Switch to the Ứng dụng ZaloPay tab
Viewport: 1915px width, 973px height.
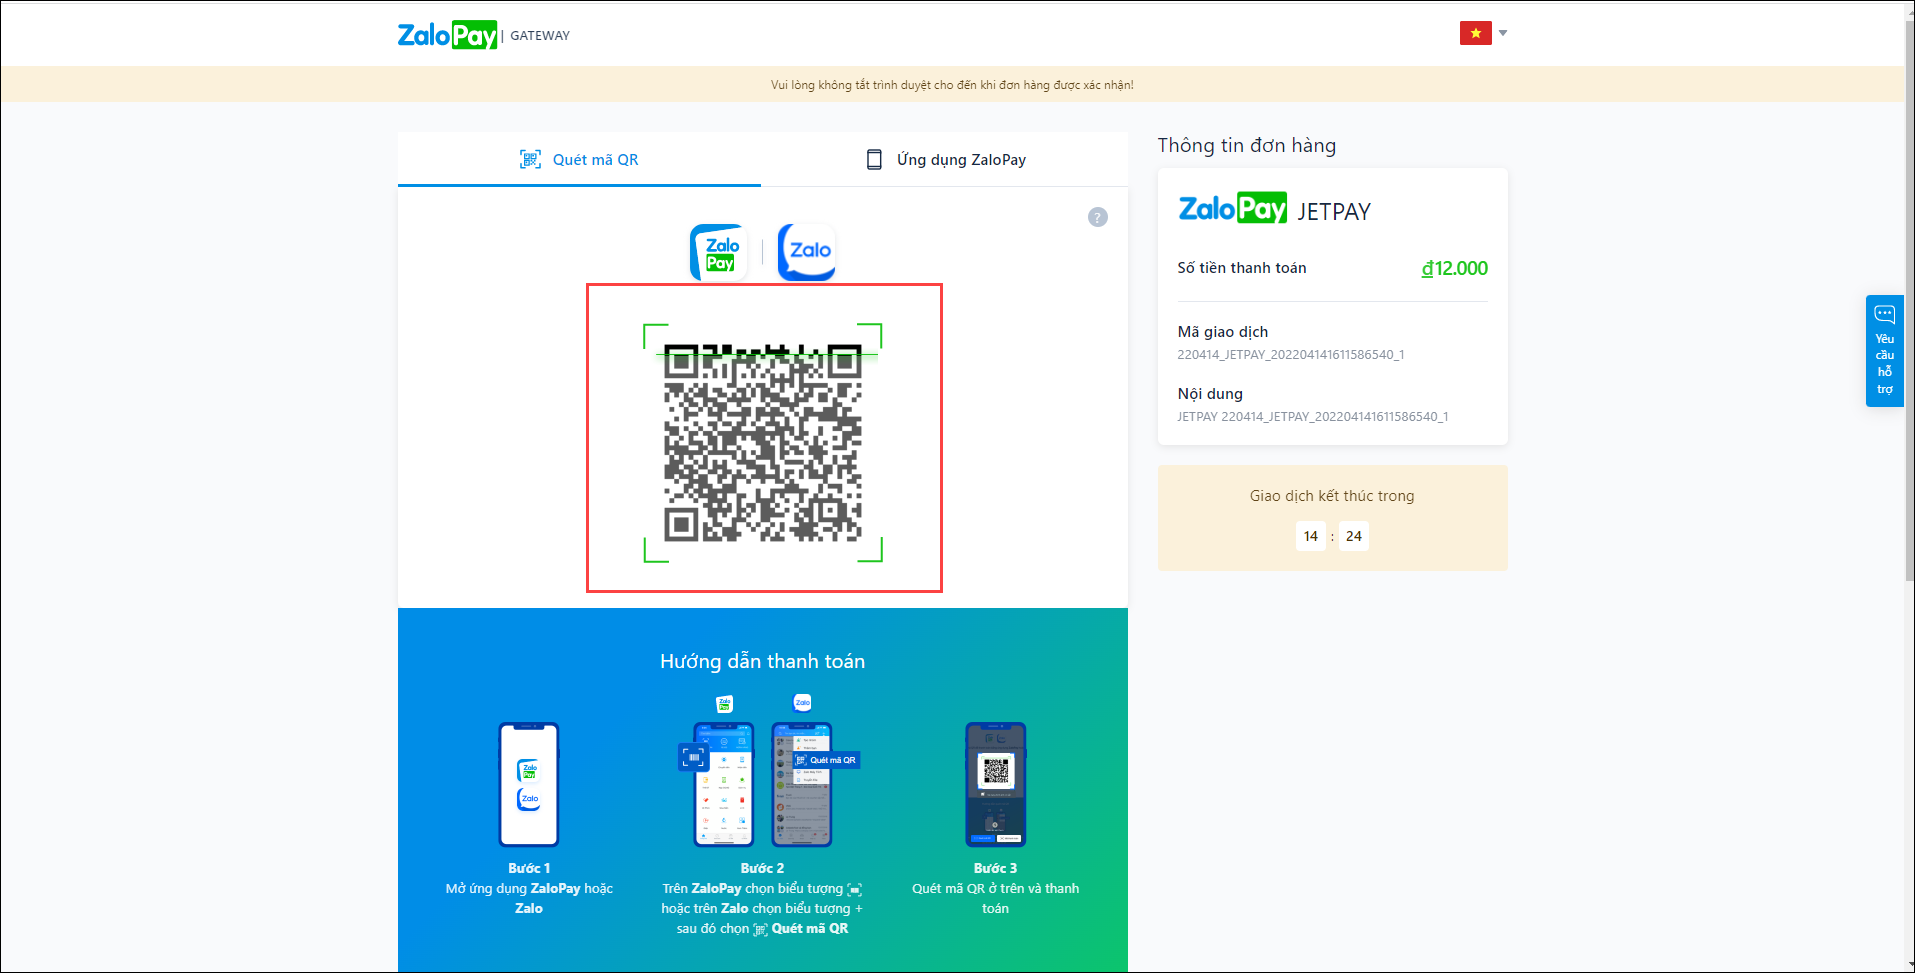coord(945,159)
